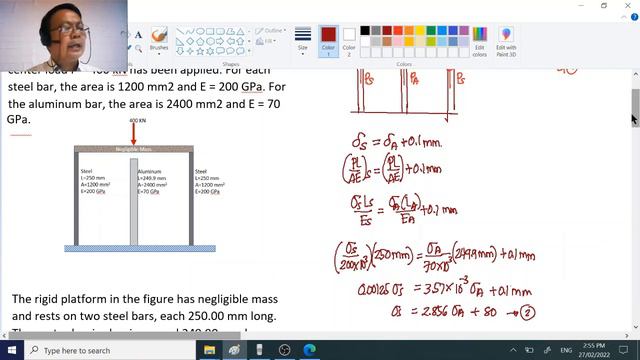
Task: Open the shape Outline dropdown
Action: point(271,31)
